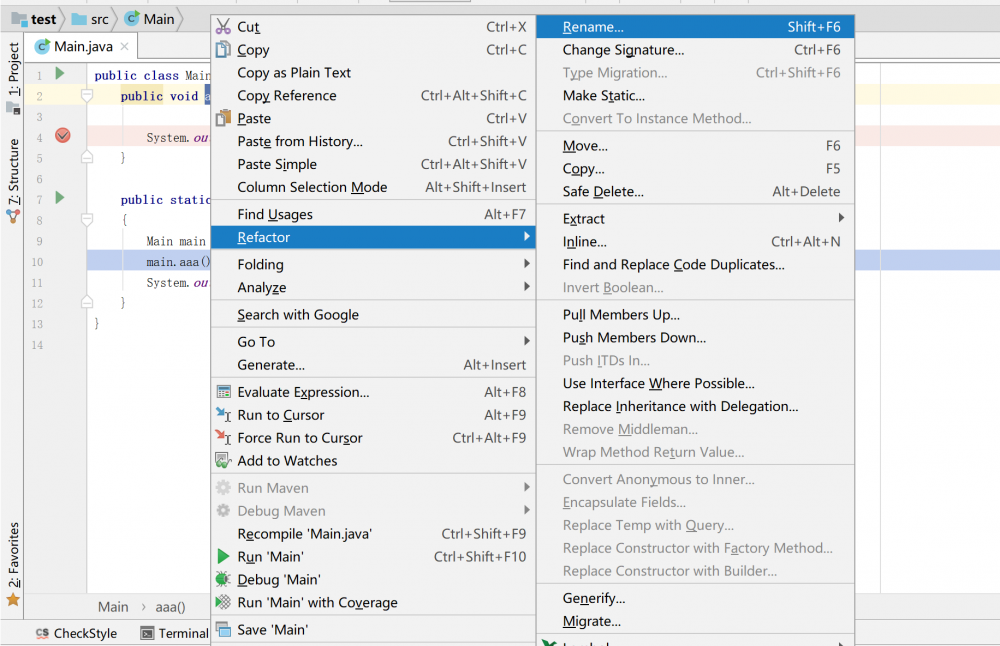The image size is (1000, 646).
Task: Expand the Folding submenu
Action: coord(260,264)
